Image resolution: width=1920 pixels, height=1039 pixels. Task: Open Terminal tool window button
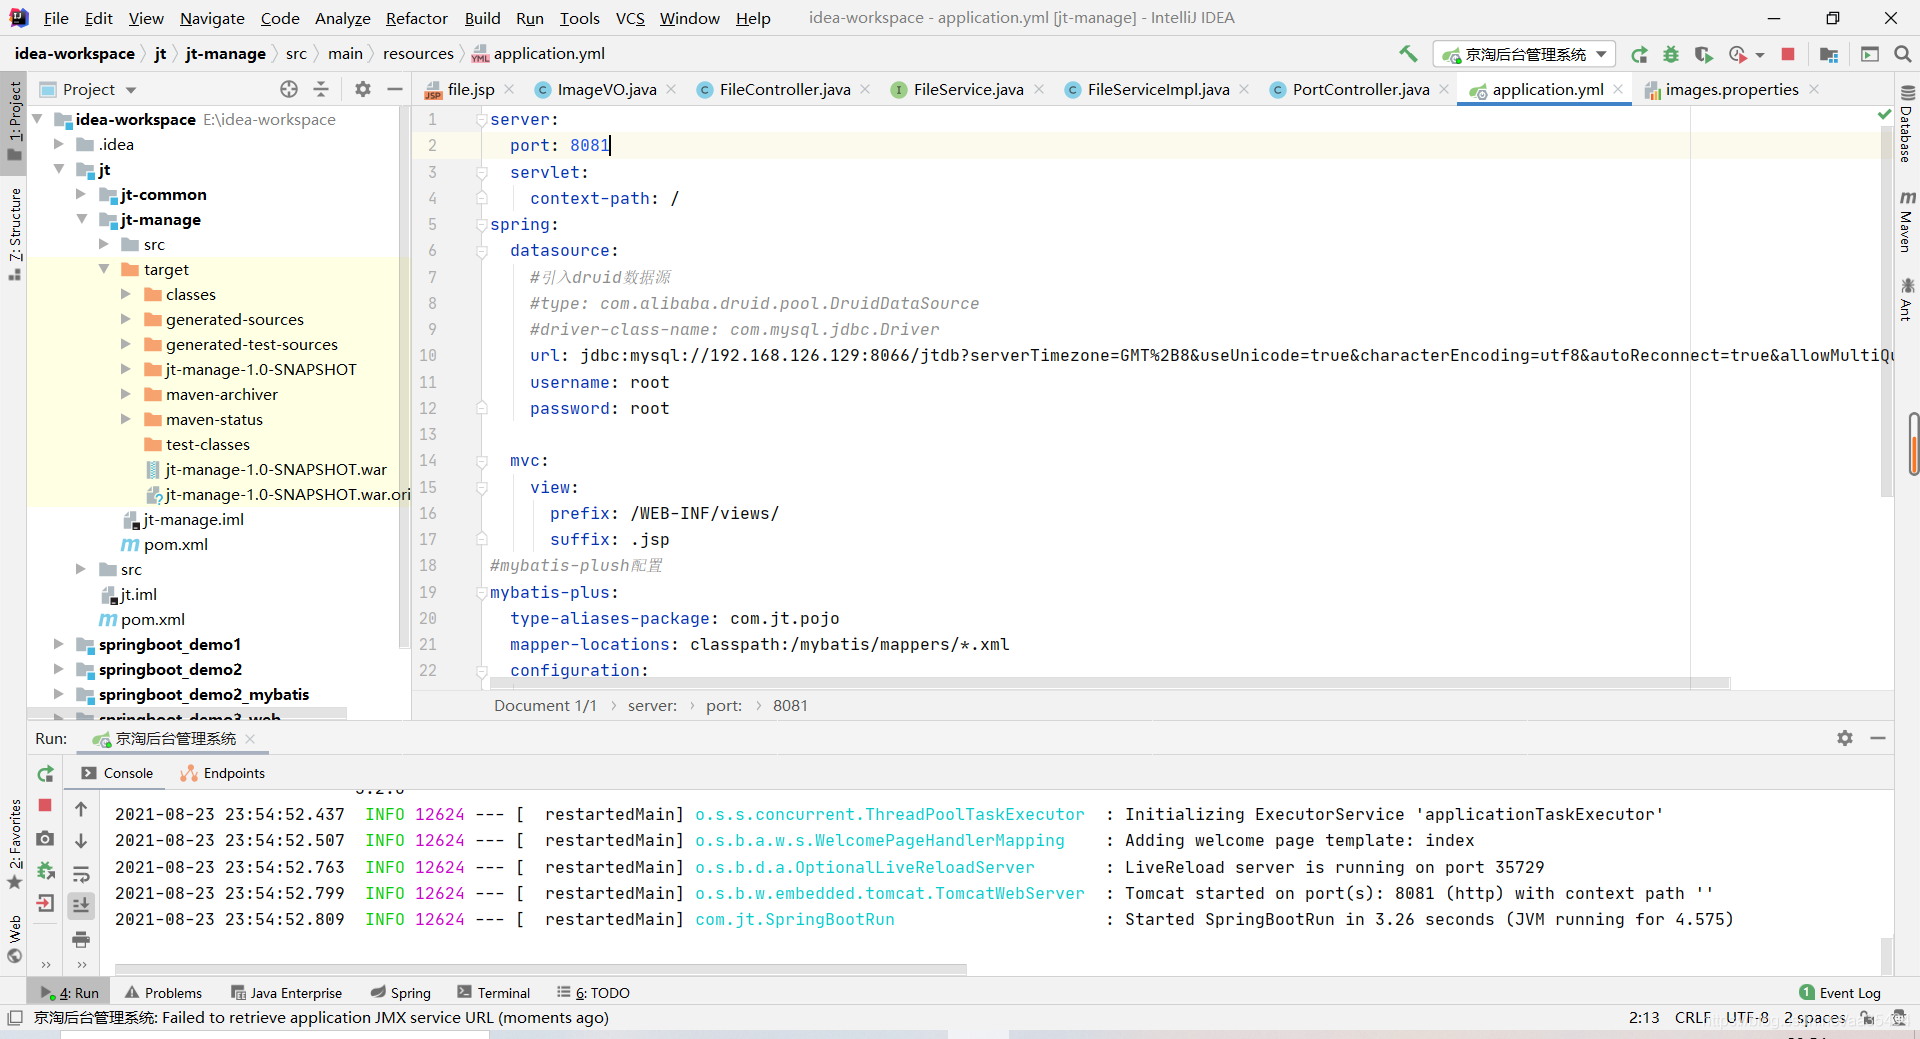click(x=493, y=993)
